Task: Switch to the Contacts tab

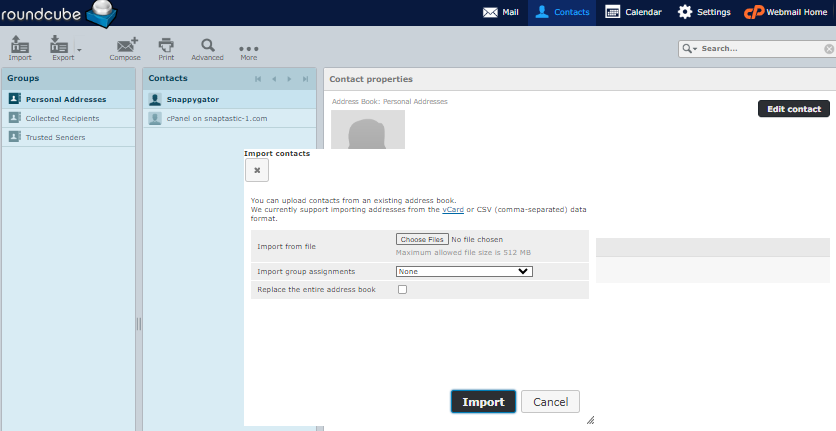Action: click(x=562, y=12)
